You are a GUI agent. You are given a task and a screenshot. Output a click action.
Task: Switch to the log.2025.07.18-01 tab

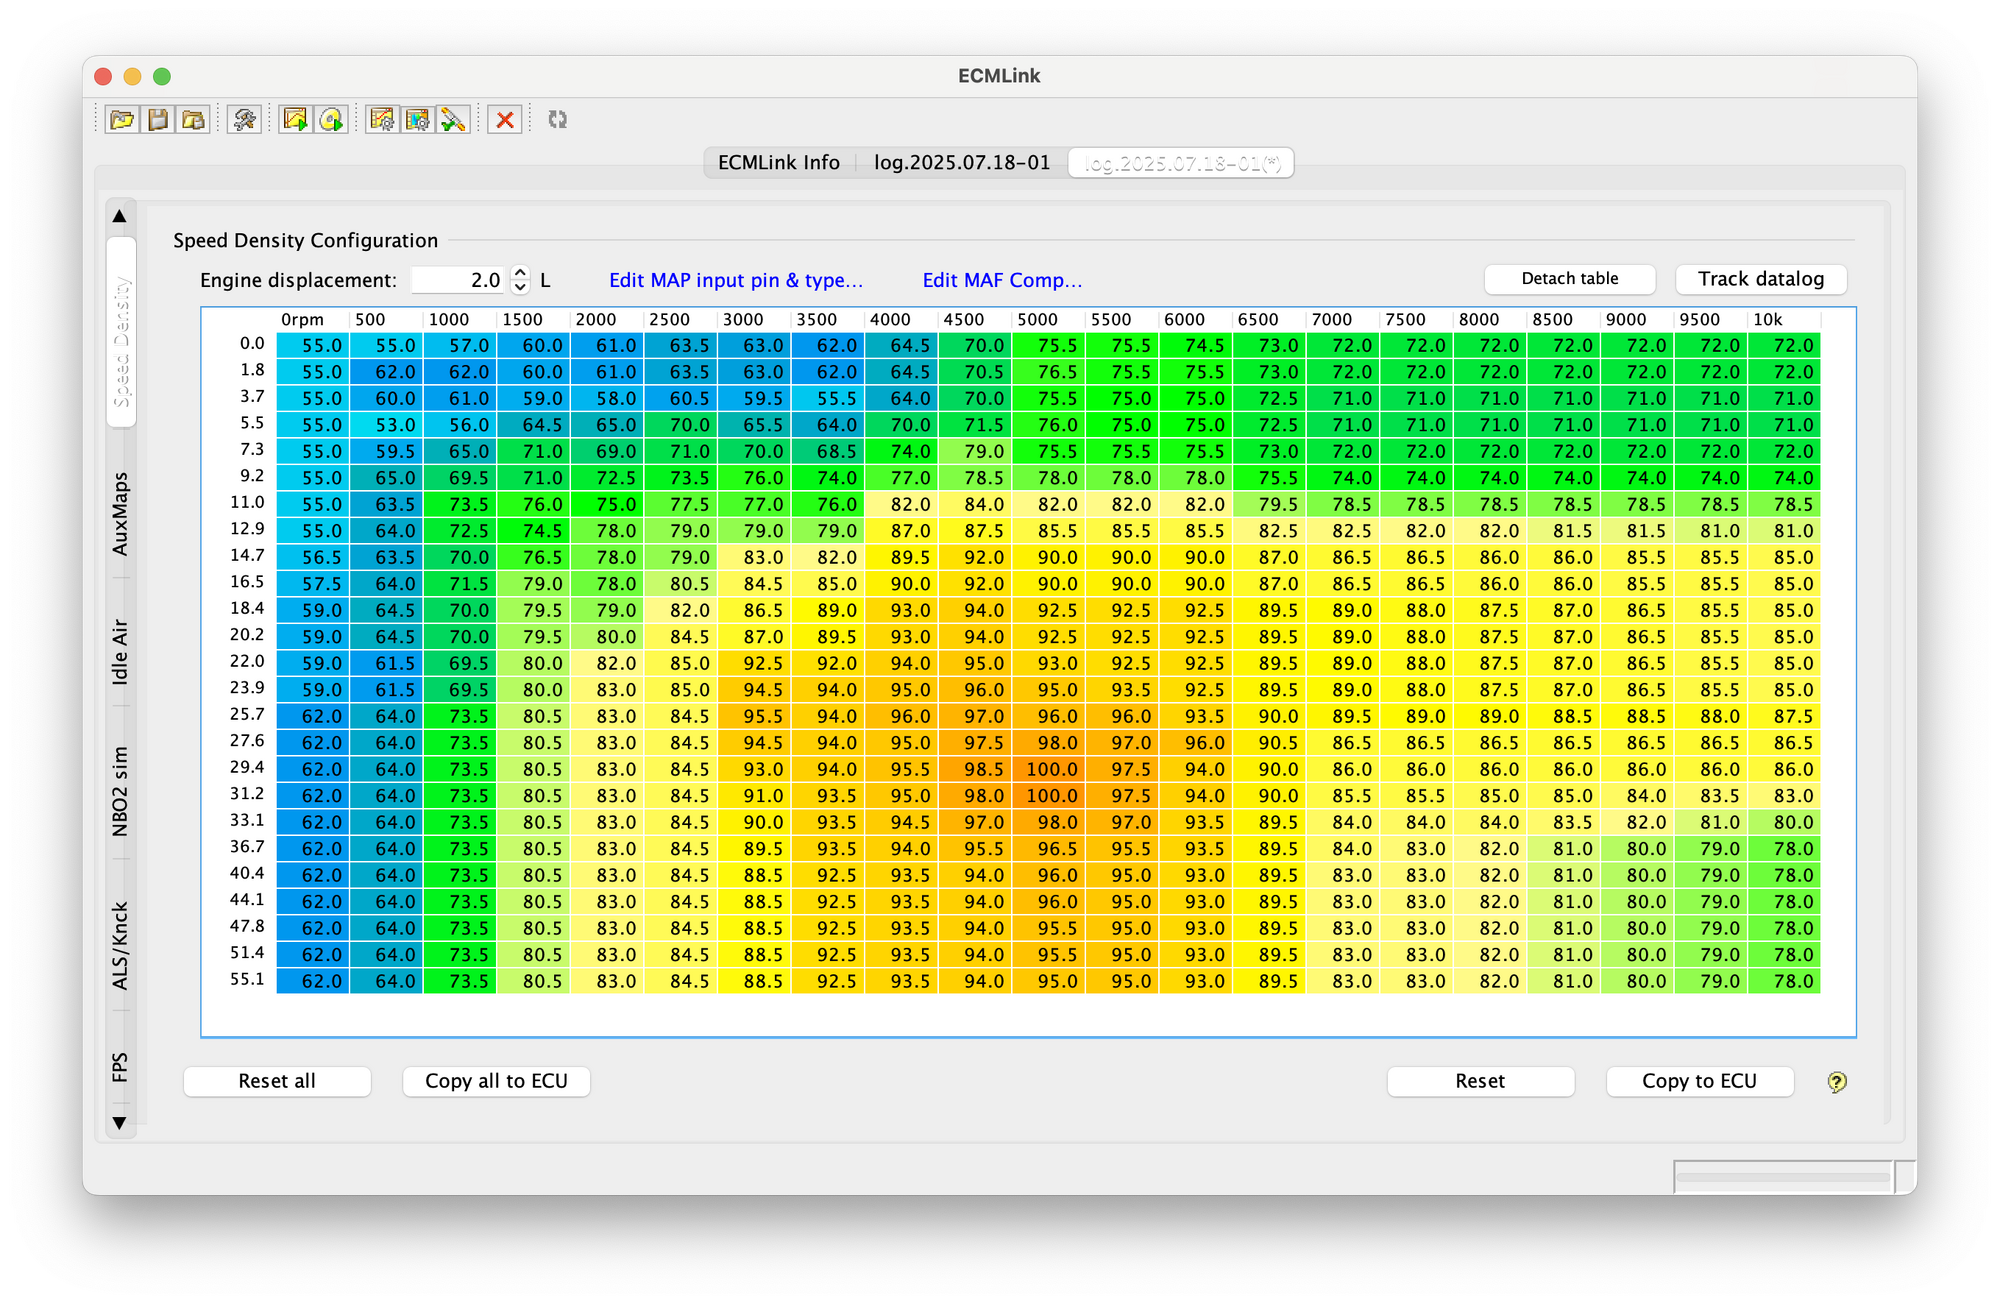962,163
